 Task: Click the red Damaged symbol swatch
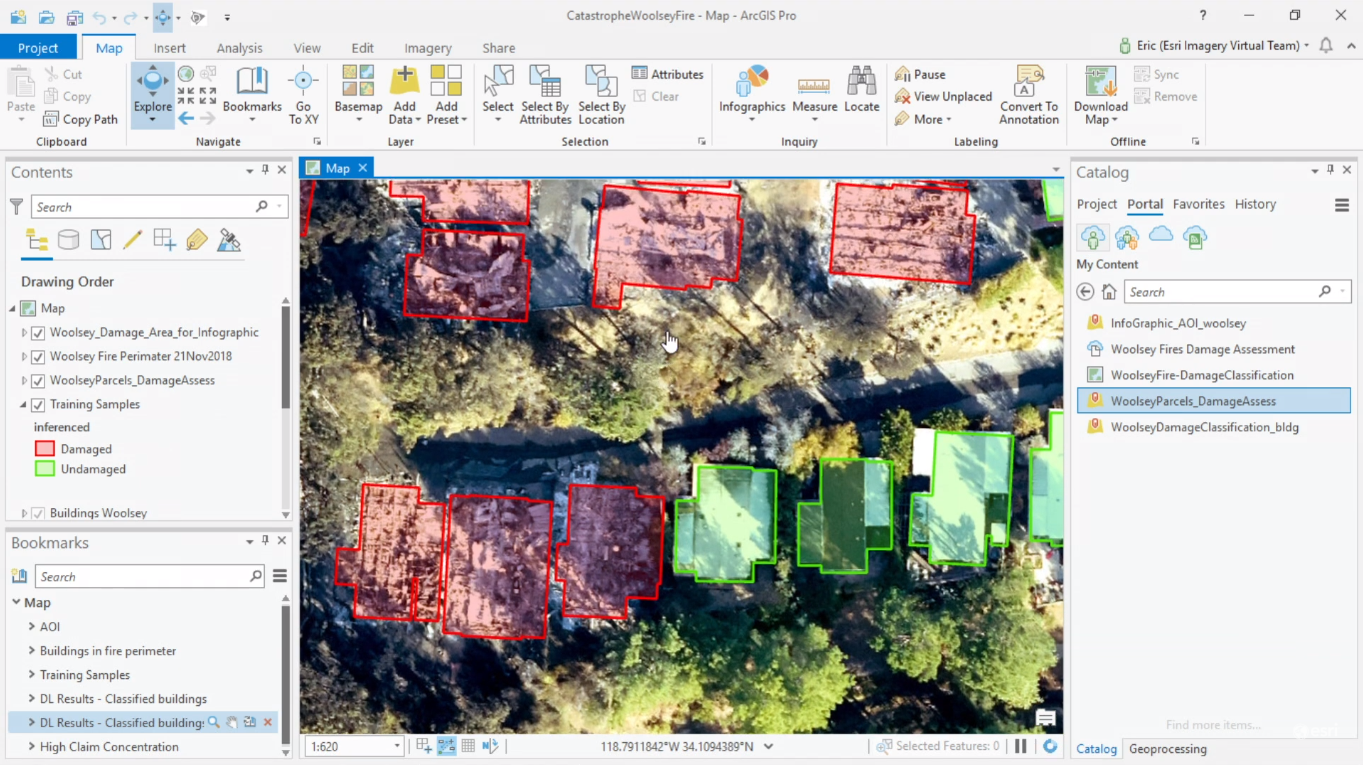click(x=45, y=449)
